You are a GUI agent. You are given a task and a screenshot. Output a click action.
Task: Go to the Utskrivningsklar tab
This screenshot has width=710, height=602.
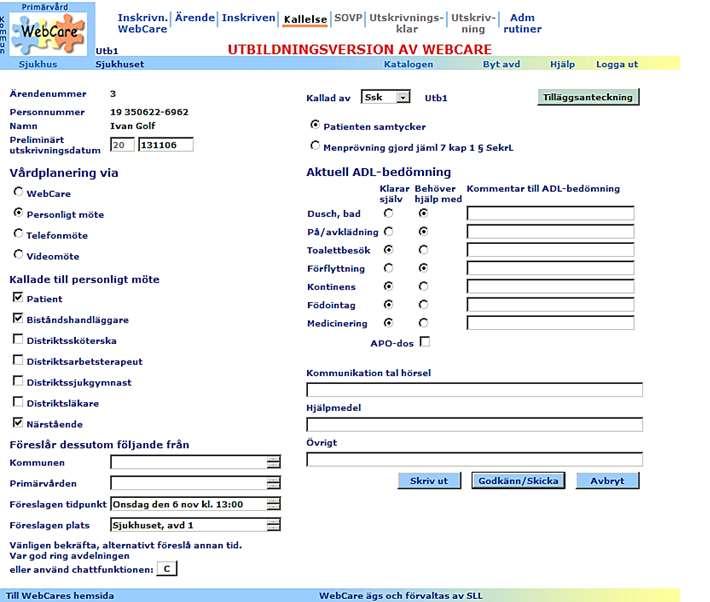point(406,23)
